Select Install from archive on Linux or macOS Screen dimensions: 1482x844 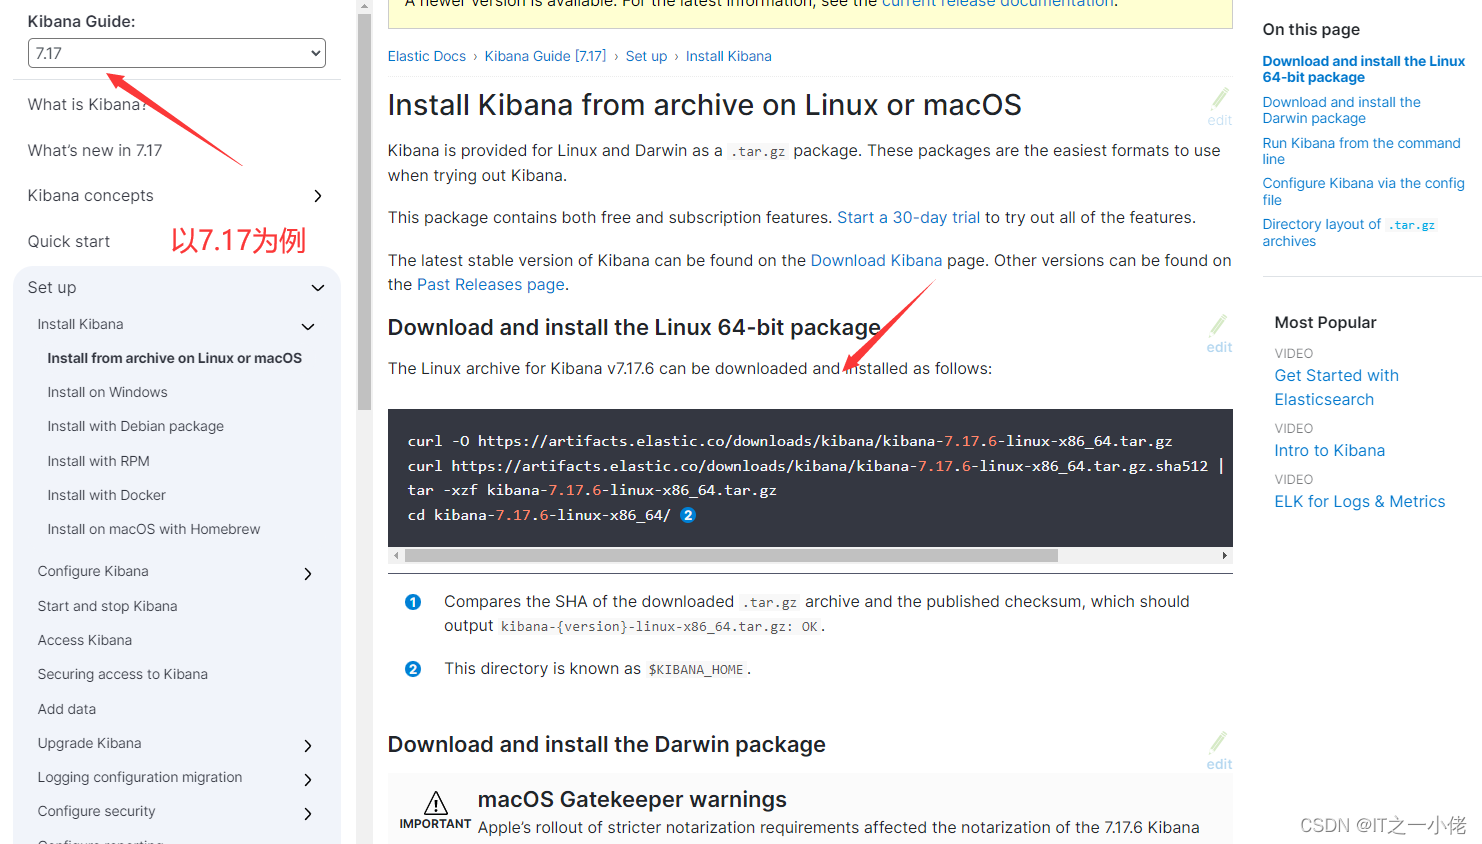[x=174, y=358]
